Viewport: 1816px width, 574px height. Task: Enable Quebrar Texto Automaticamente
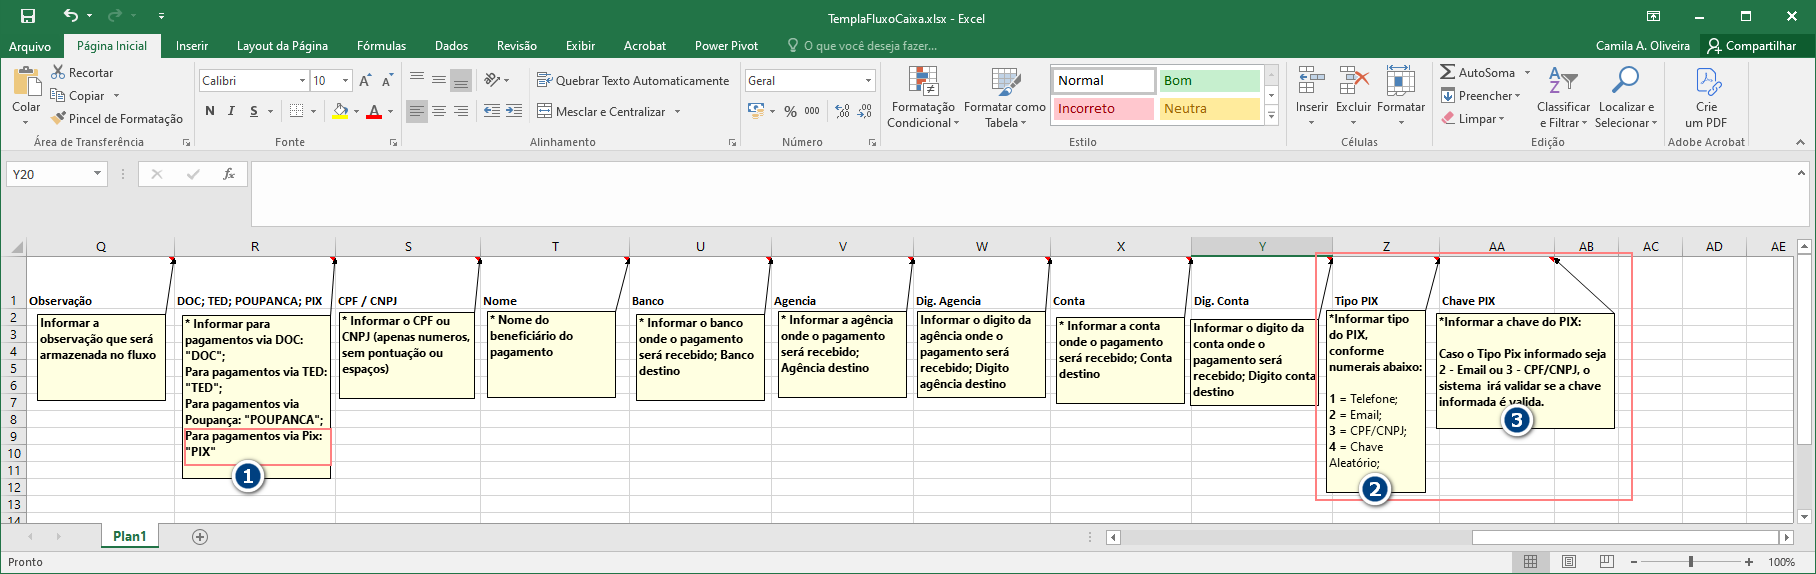pyautogui.click(x=632, y=80)
